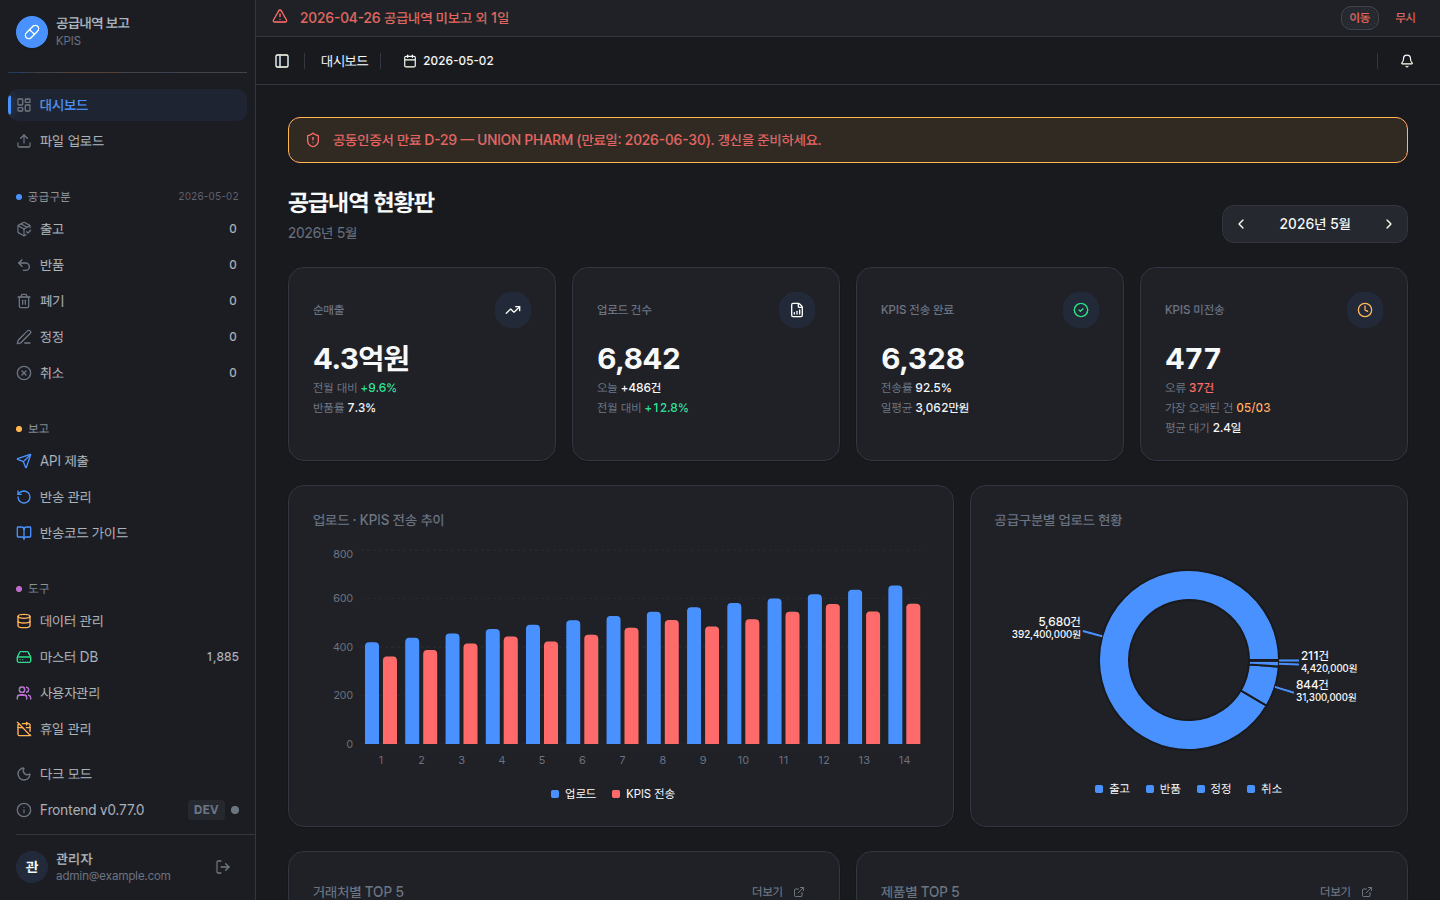Image resolution: width=1440 pixels, height=900 pixels.
Task: Select the 출고 supply category
Action: pos(127,229)
